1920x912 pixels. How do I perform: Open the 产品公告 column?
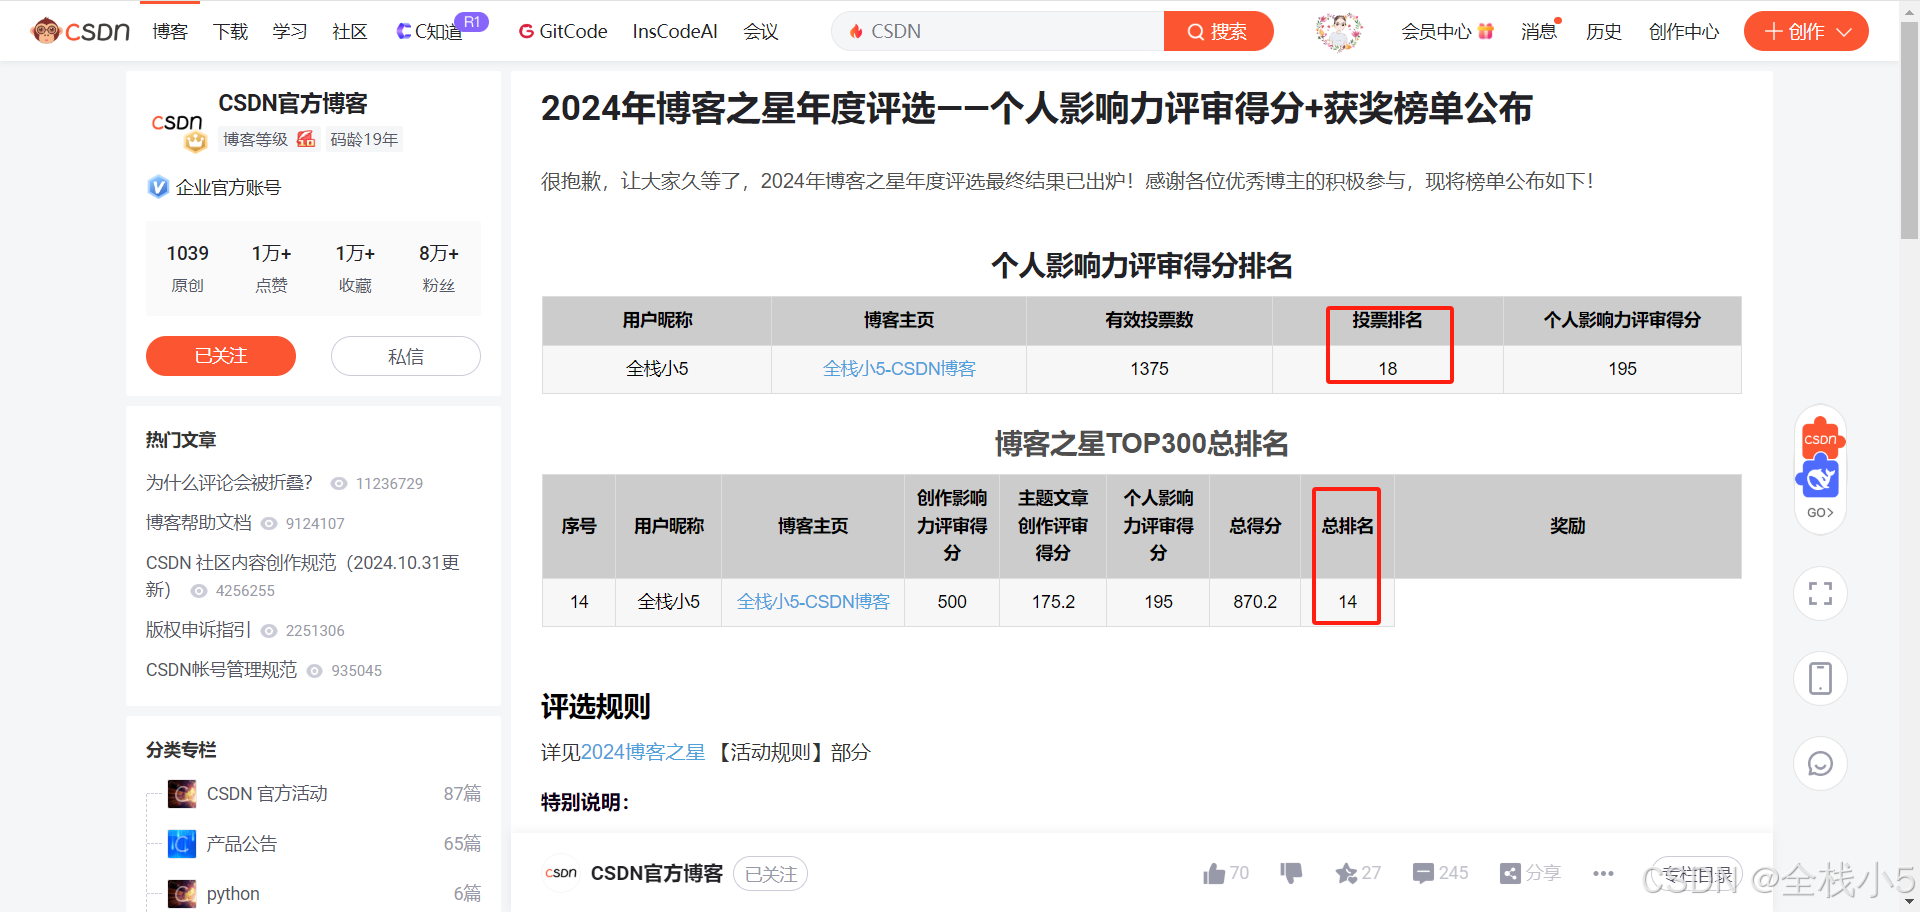click(x=242, y=843)
